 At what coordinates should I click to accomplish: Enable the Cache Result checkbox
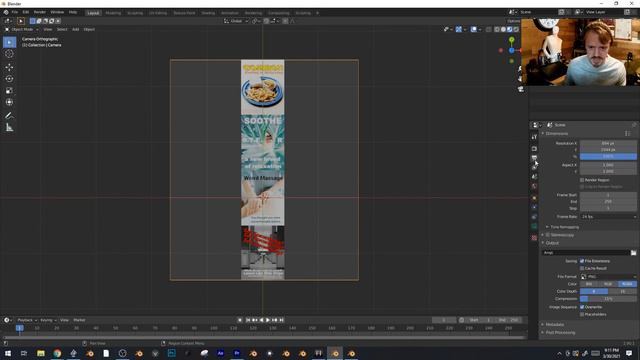pos(582,269)
